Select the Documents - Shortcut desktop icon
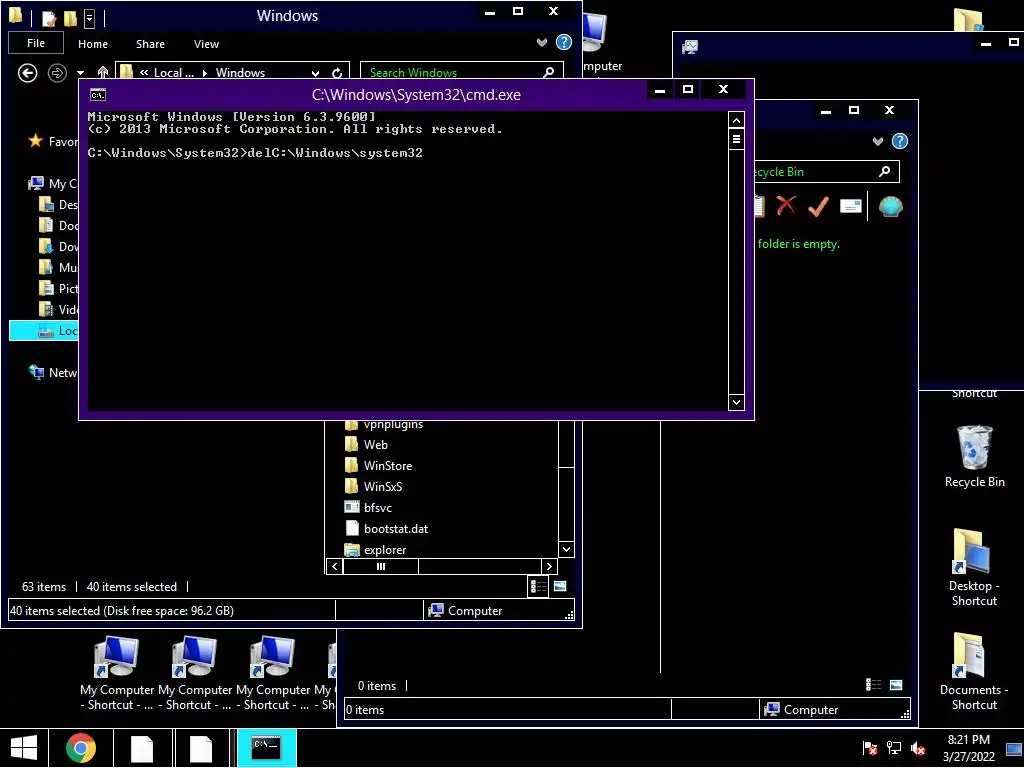Image resolution: width=1024 pixels, height=768 pixels. pos(974,671)
